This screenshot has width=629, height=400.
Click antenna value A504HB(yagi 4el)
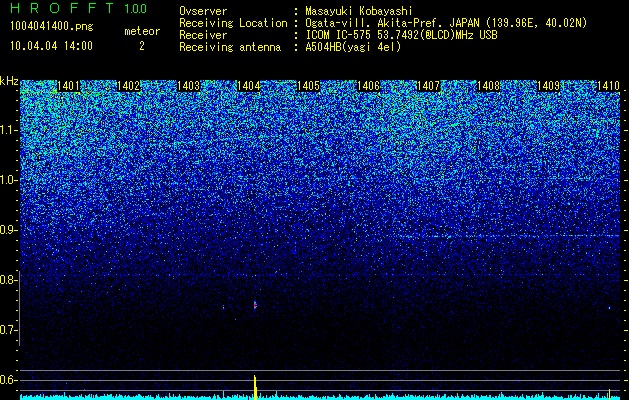tap(353, 47)
